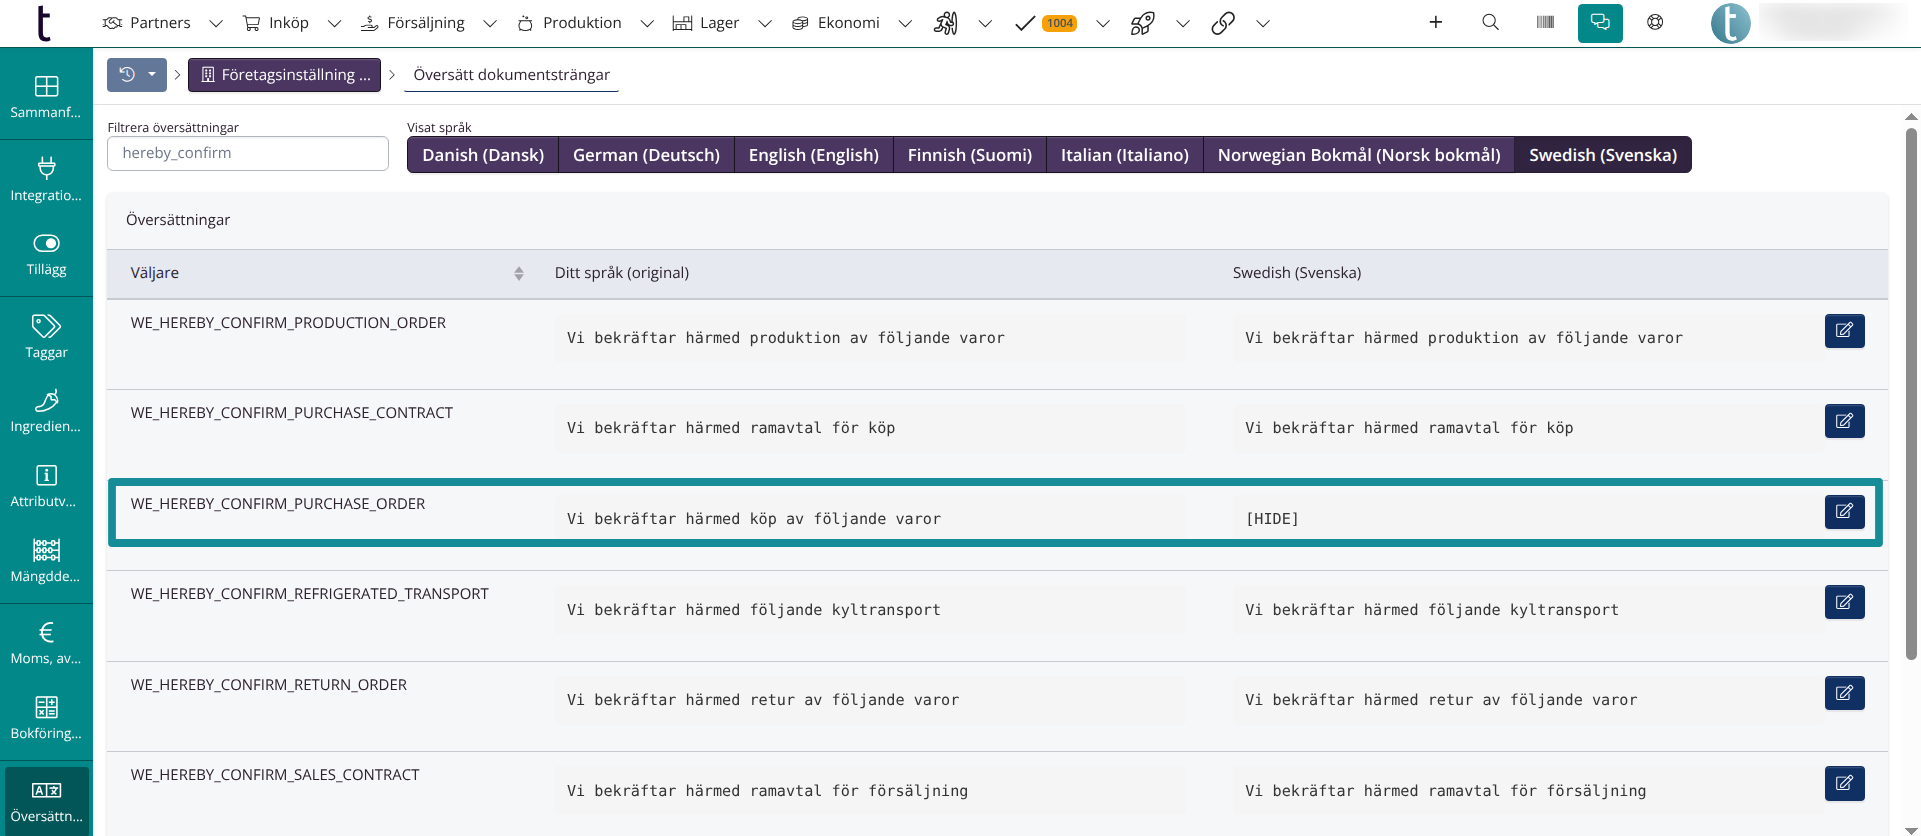Open the chat messages icon

(x=1600, y=23)
